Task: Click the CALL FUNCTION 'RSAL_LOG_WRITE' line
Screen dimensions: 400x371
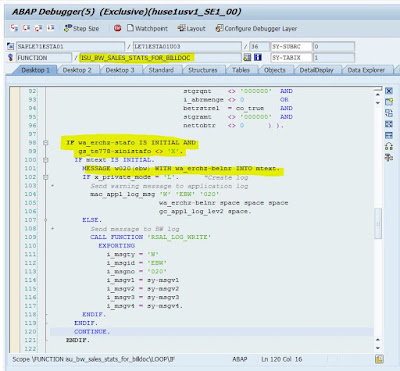Action: tap(151, 237)
